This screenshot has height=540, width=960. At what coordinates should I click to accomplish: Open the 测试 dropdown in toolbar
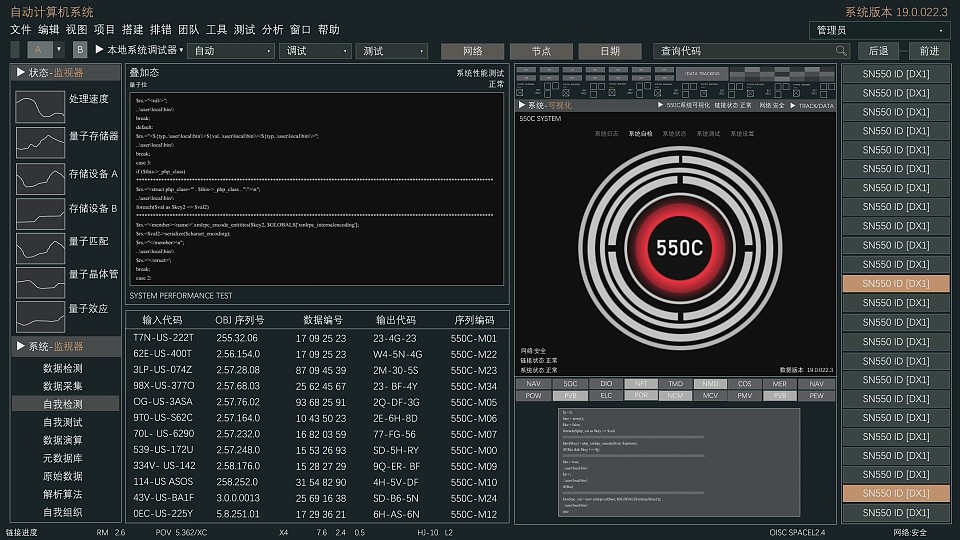[392, 51]
